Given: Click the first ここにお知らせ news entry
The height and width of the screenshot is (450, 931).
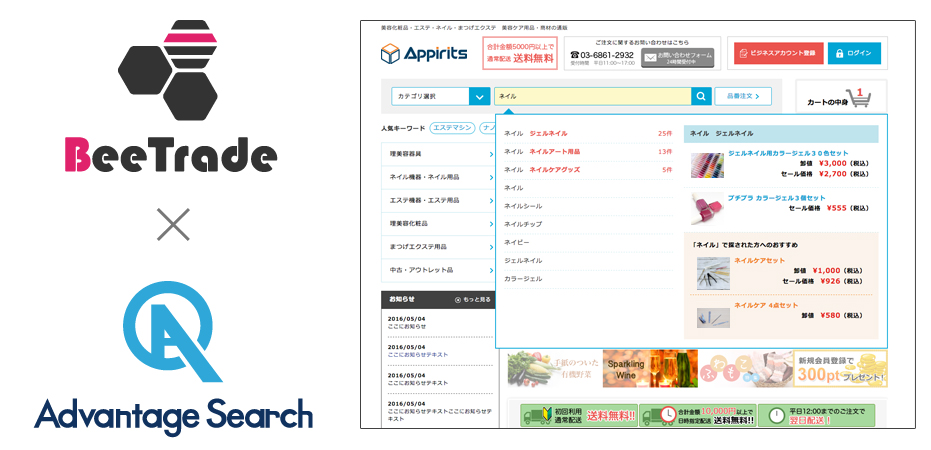Looking at the screenshot, I should click(407, 326).
